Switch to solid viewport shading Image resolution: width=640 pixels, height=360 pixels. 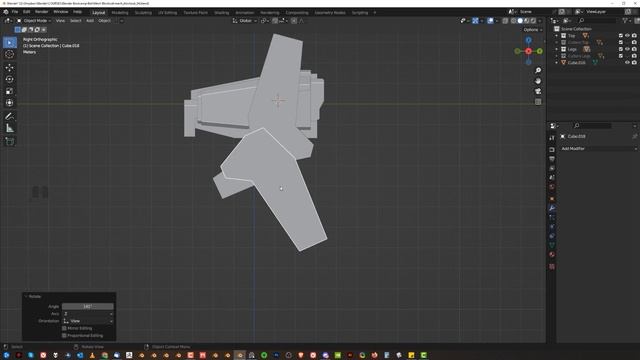tap(520, 20)
